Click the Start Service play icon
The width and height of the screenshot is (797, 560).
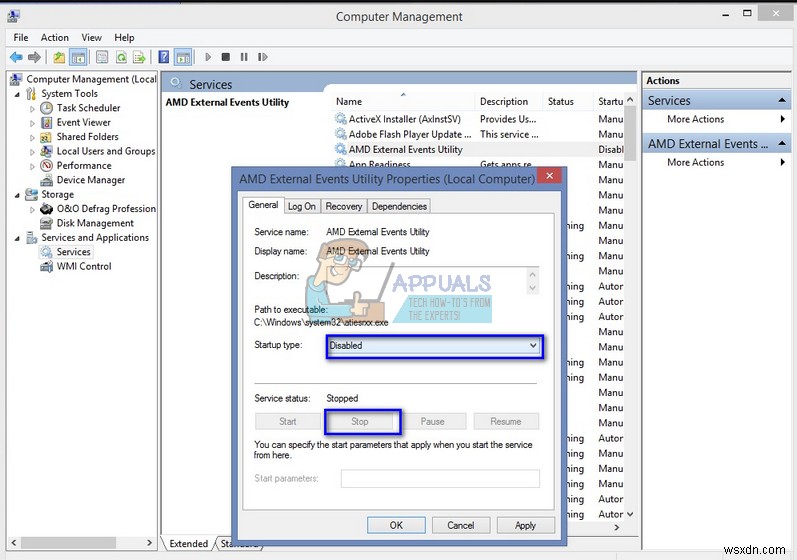tap(208, 57)
